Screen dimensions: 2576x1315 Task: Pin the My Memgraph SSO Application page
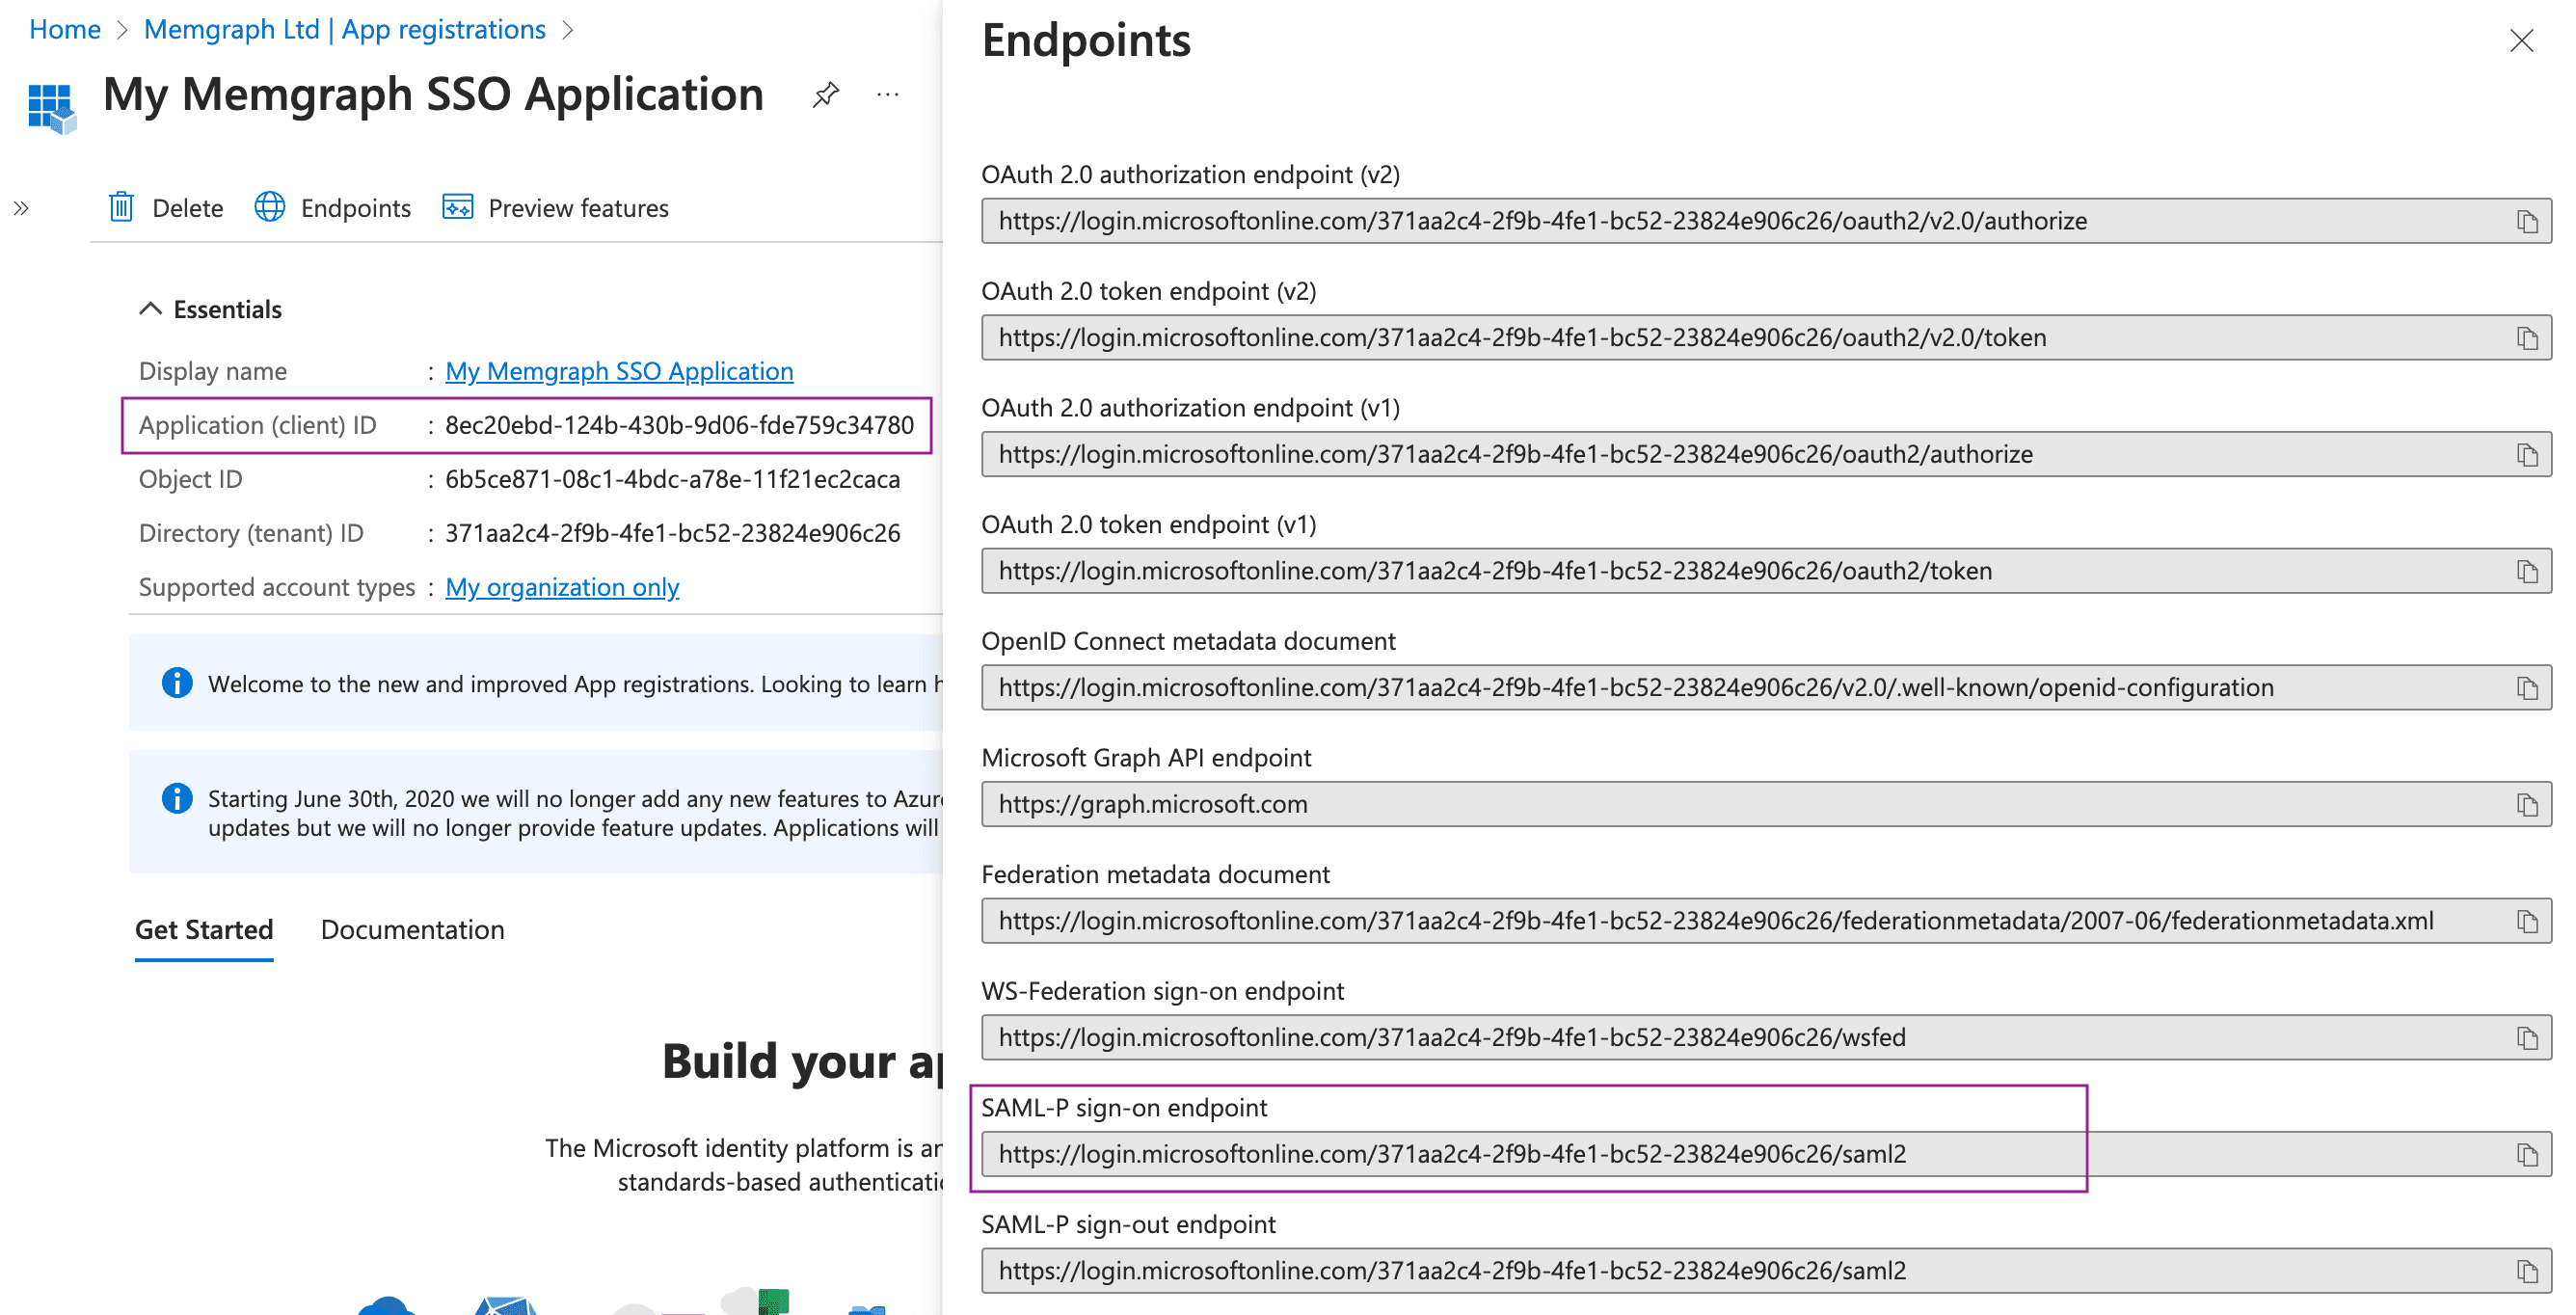point(825,95)
